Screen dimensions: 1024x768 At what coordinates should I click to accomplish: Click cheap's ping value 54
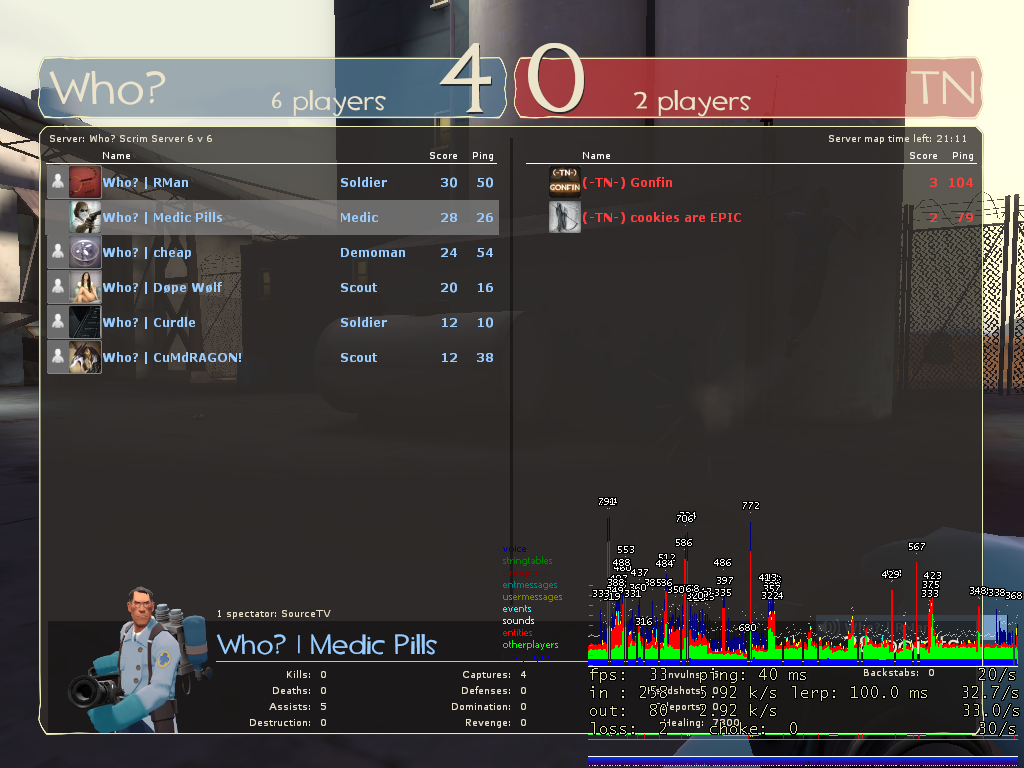pyautogui.click(x=485, y=253)
